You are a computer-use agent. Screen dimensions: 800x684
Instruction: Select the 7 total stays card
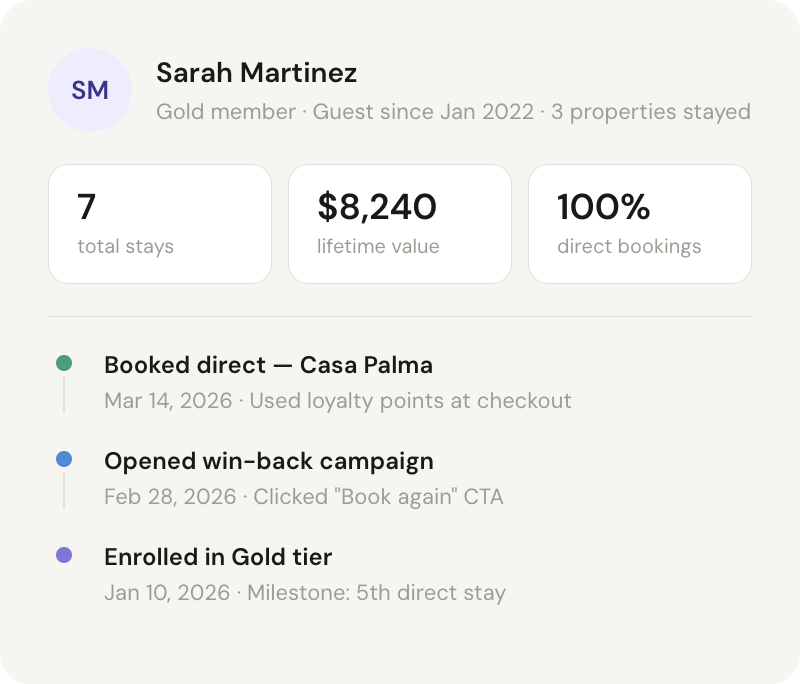160,224
